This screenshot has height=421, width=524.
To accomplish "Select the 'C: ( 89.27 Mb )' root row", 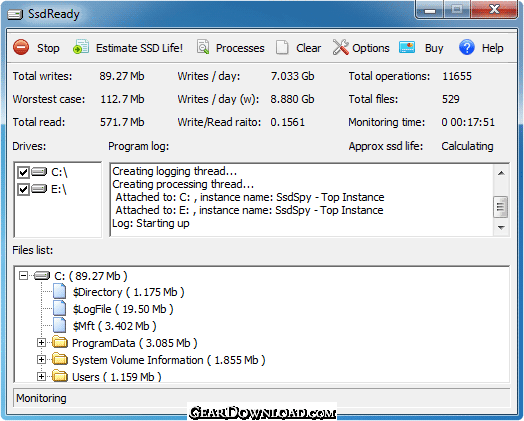I will click(91, 276).
